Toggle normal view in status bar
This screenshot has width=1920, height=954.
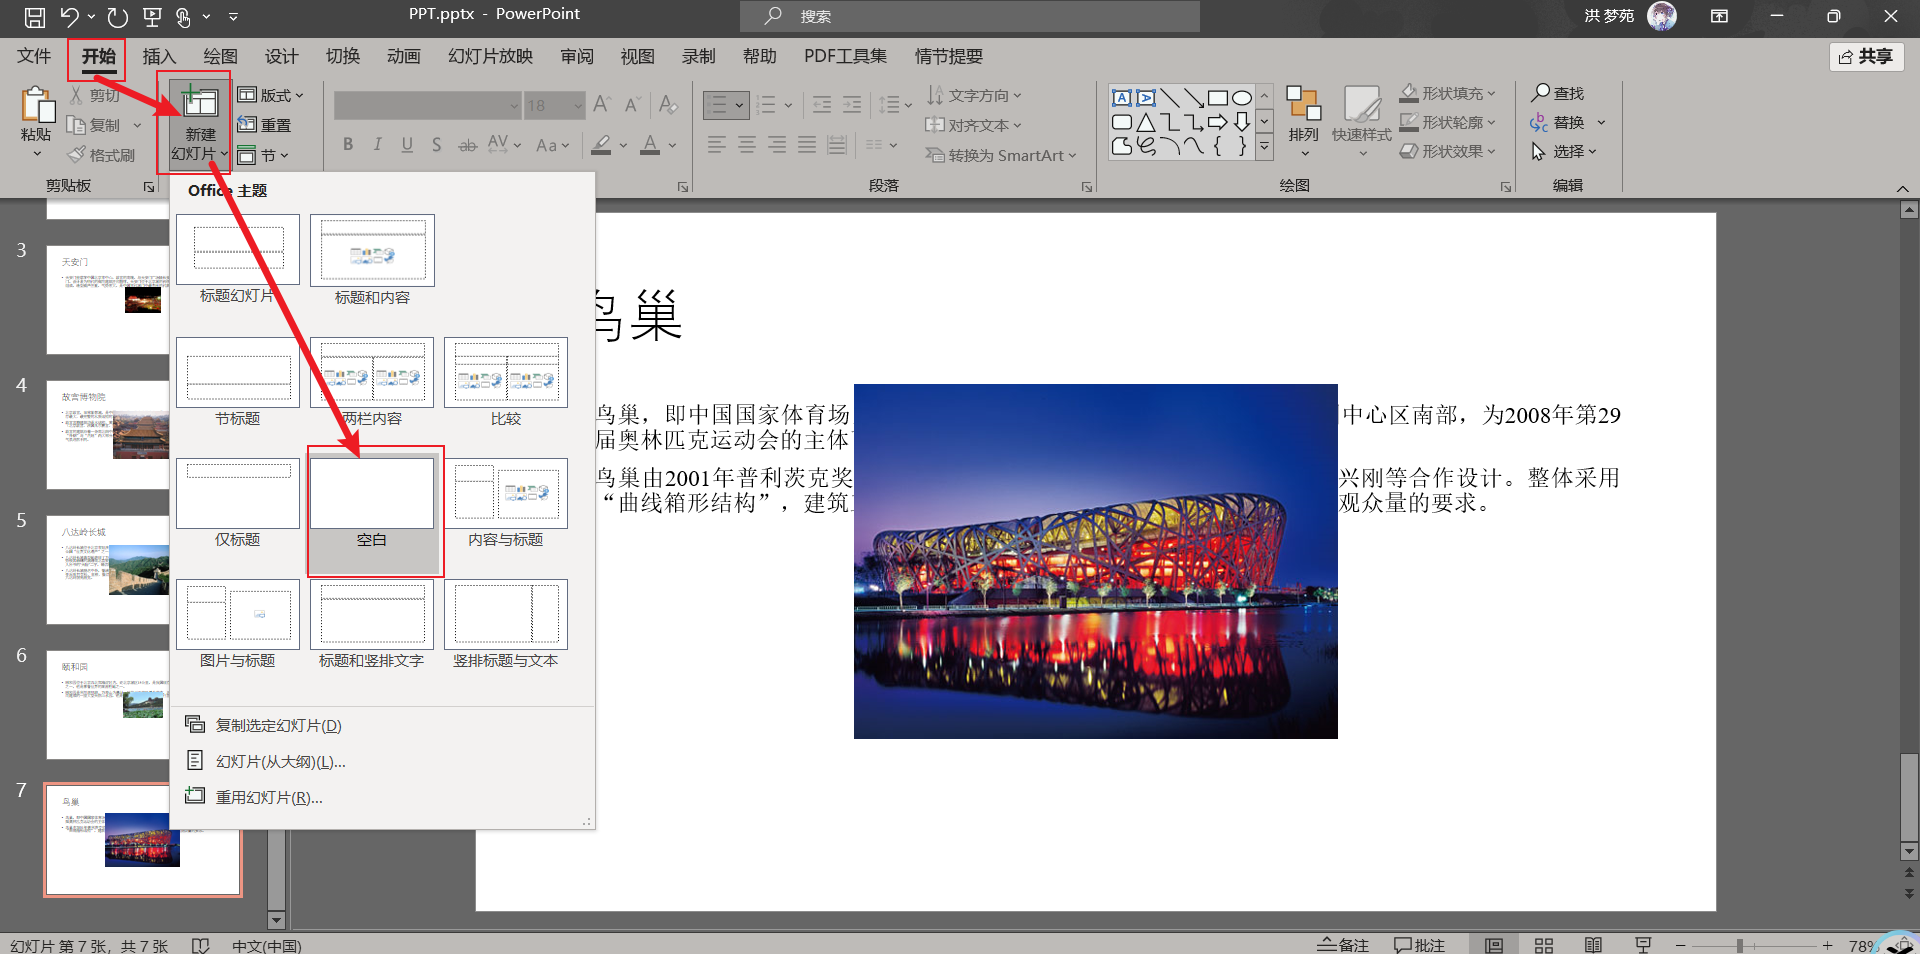(1494, 945)
